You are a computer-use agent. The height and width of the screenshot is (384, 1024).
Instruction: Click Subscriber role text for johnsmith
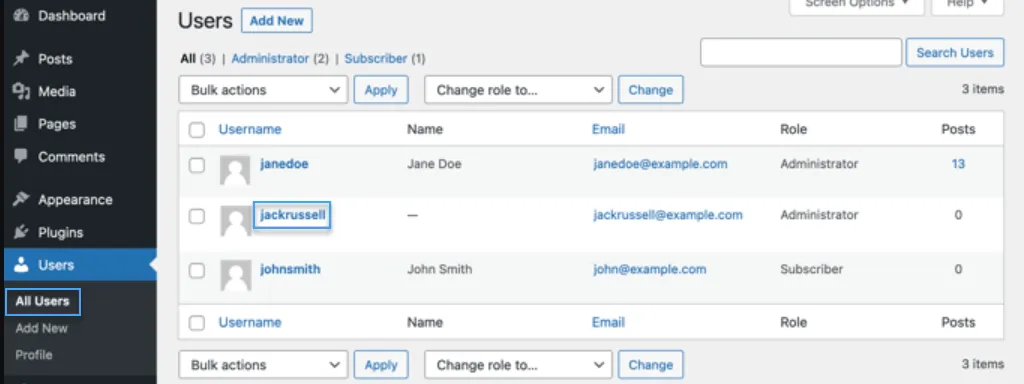click(x=812, y=269)
